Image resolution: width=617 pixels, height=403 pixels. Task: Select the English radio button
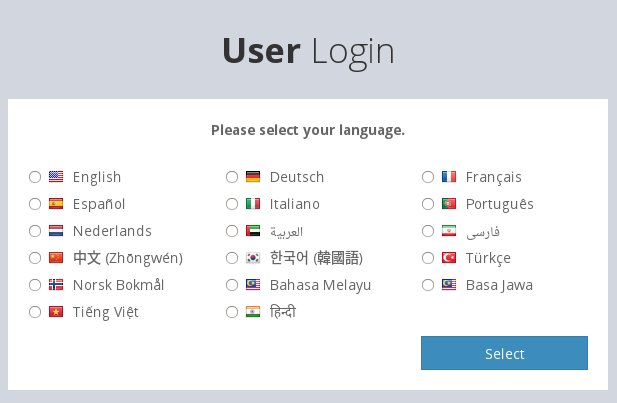tap(35, 177)
